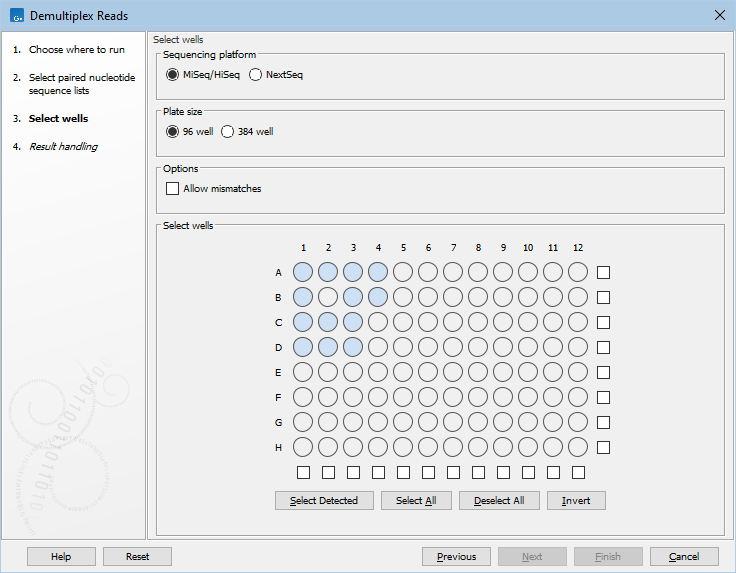Go to Choose where to run step
This screenshot has height=573, width=736.
pyautogui.click(x=76, y=49)
